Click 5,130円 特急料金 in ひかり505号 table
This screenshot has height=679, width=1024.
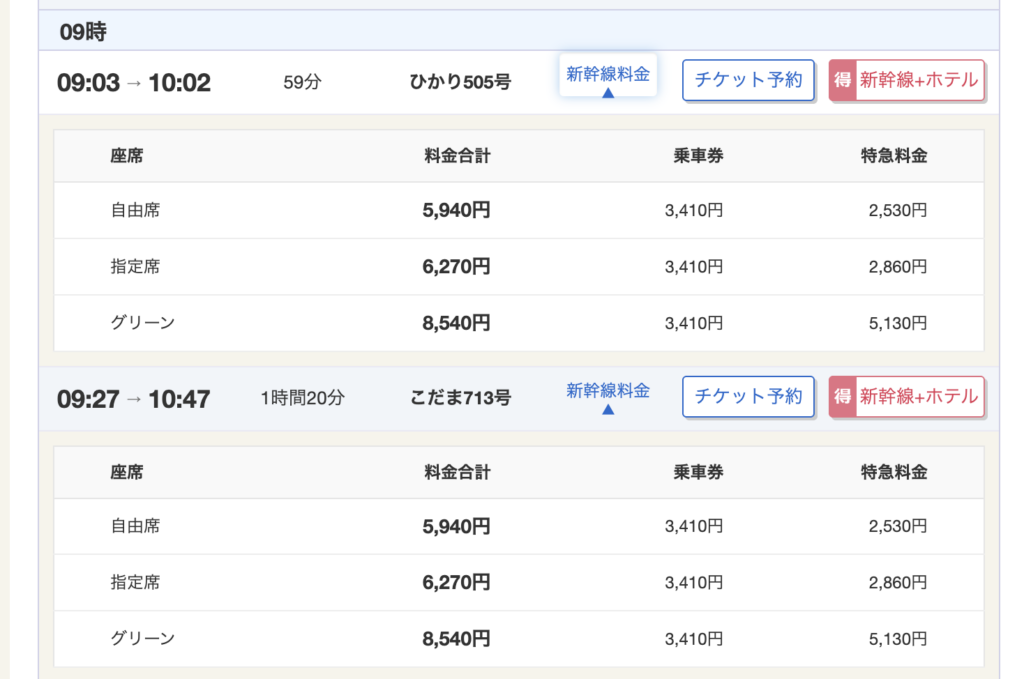[x=898, y=323]
